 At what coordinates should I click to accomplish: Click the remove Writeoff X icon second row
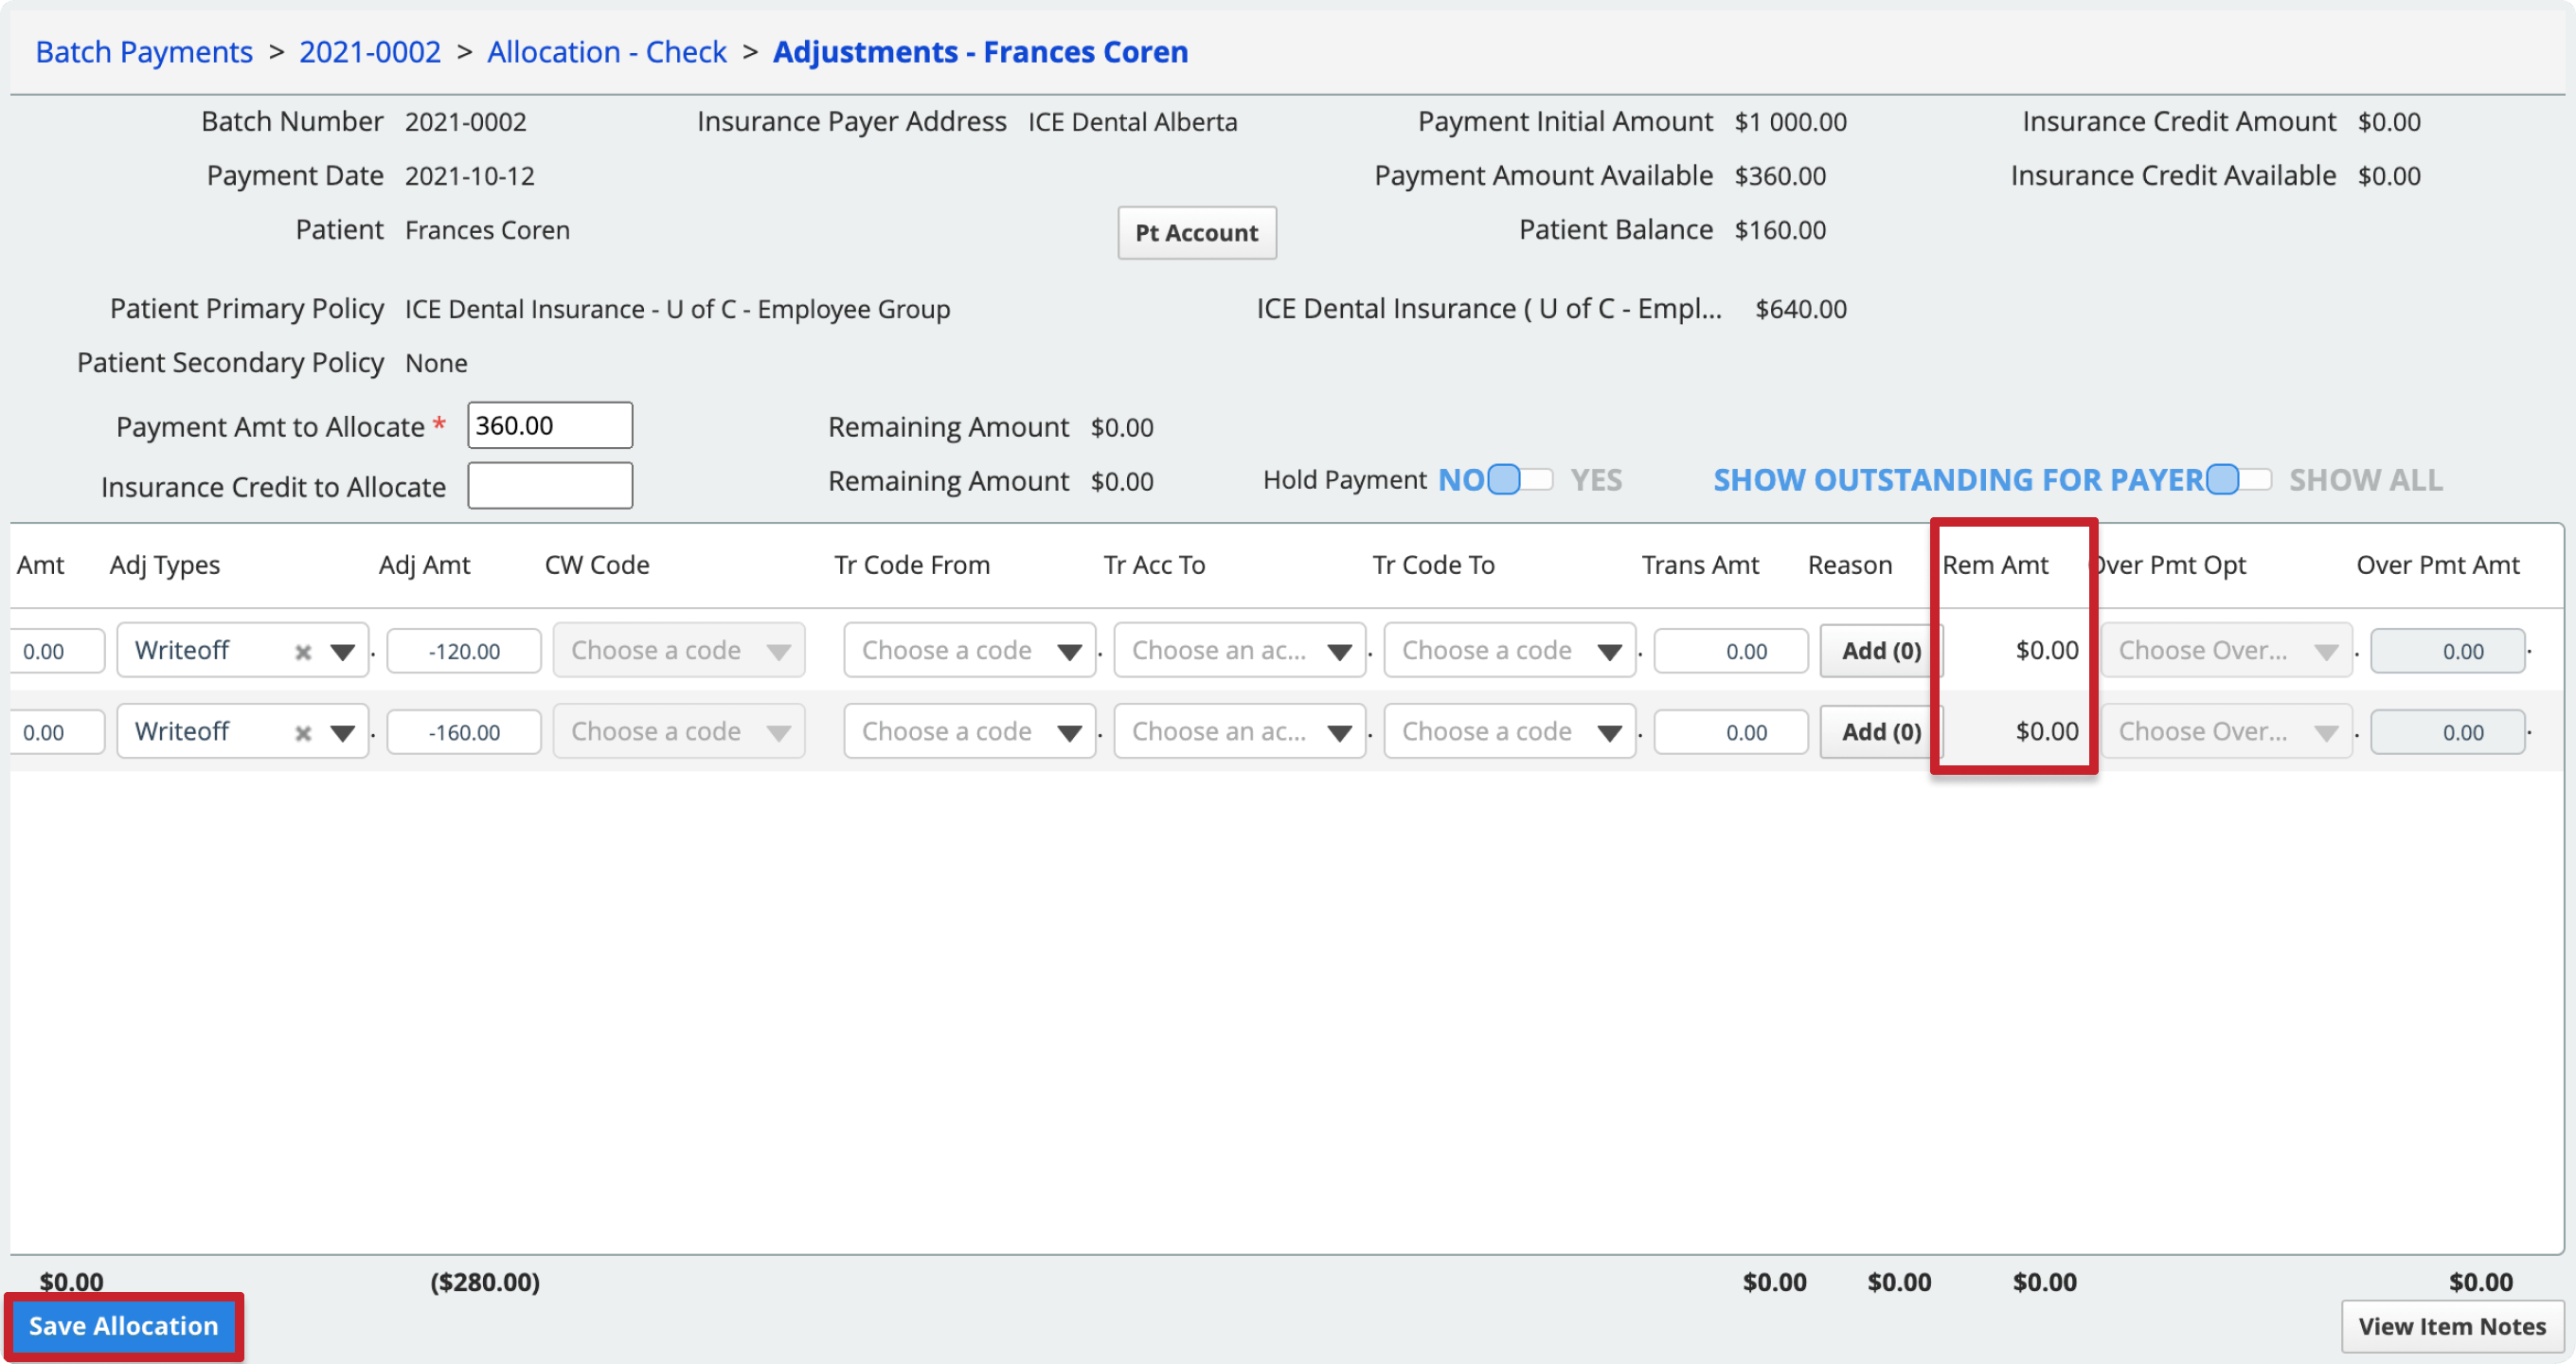pos(301,731)
